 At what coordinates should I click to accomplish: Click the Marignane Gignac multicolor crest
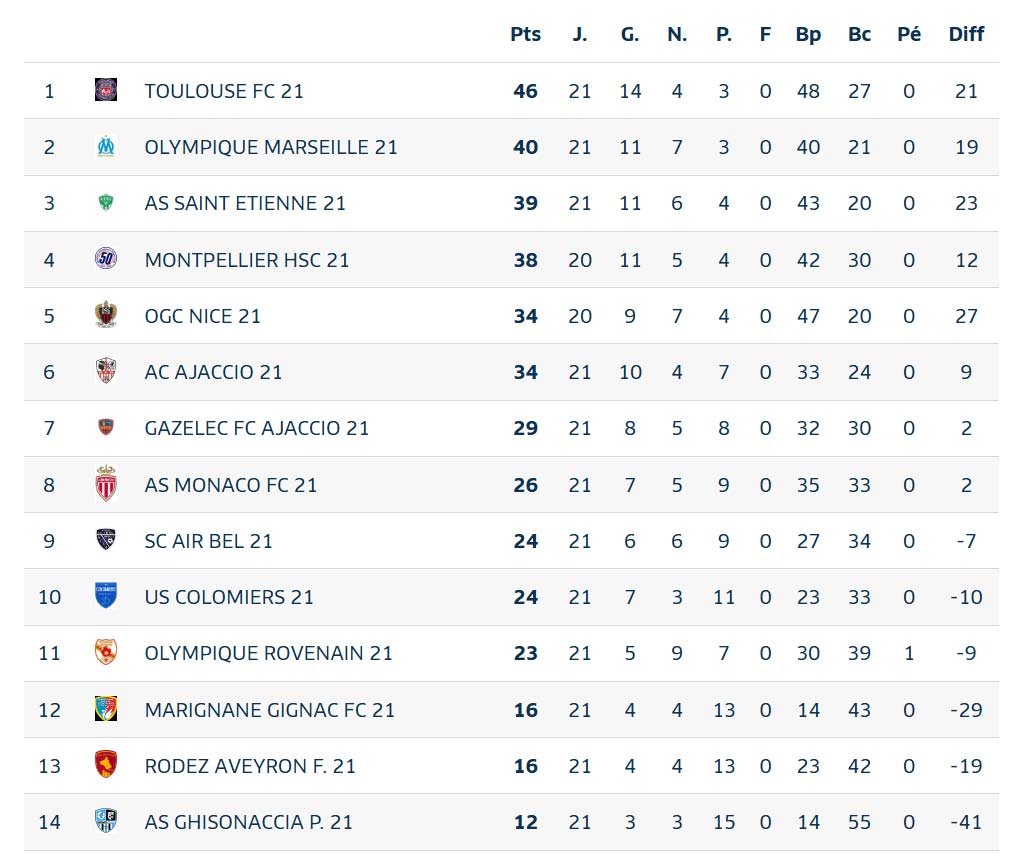coord(106,709)
